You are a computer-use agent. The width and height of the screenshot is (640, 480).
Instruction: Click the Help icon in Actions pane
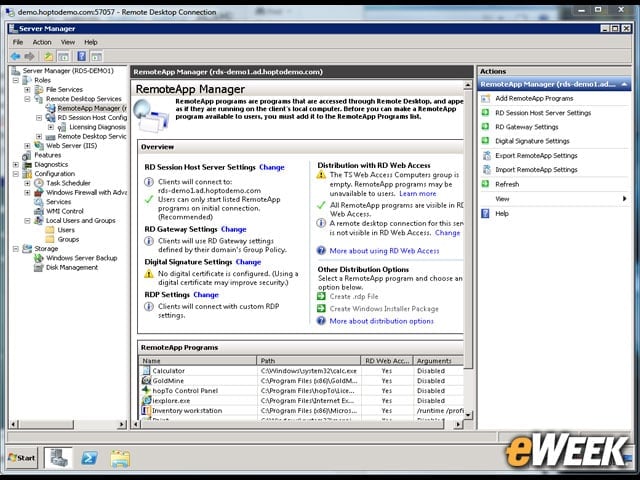click(x=486, y=213)
